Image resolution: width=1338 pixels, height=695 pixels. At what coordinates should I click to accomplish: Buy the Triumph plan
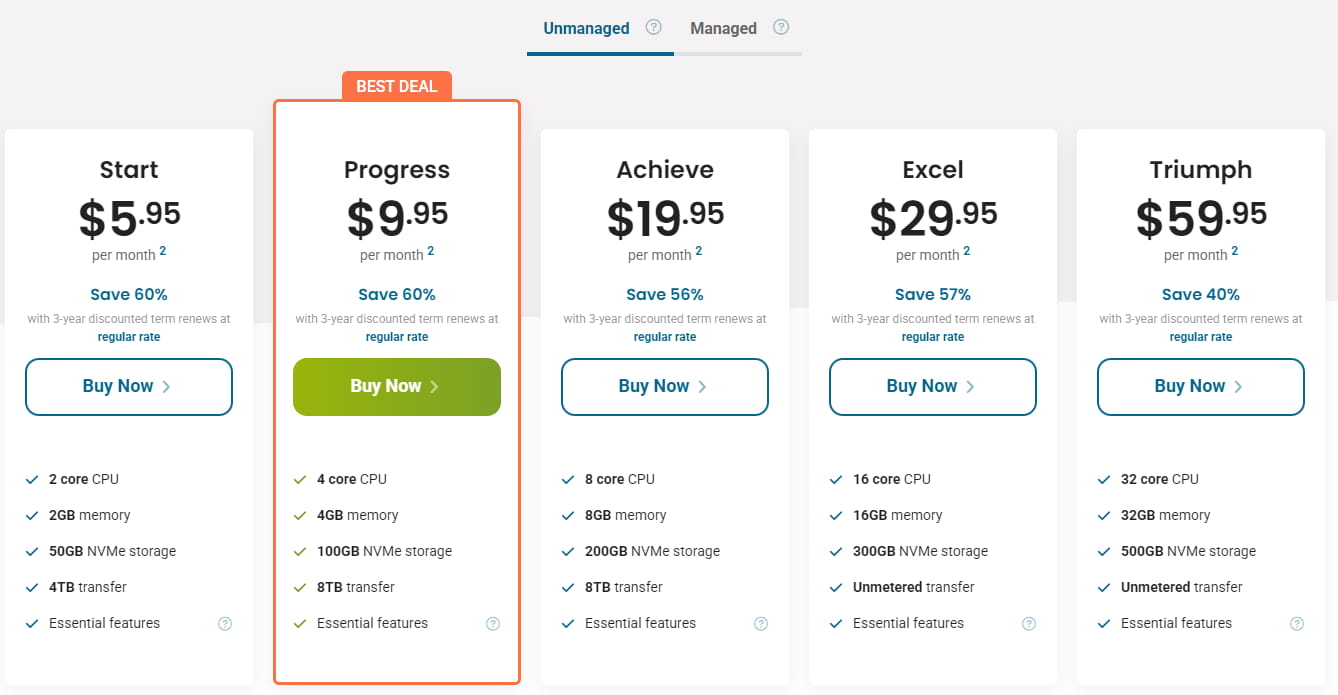point(1201,387)
